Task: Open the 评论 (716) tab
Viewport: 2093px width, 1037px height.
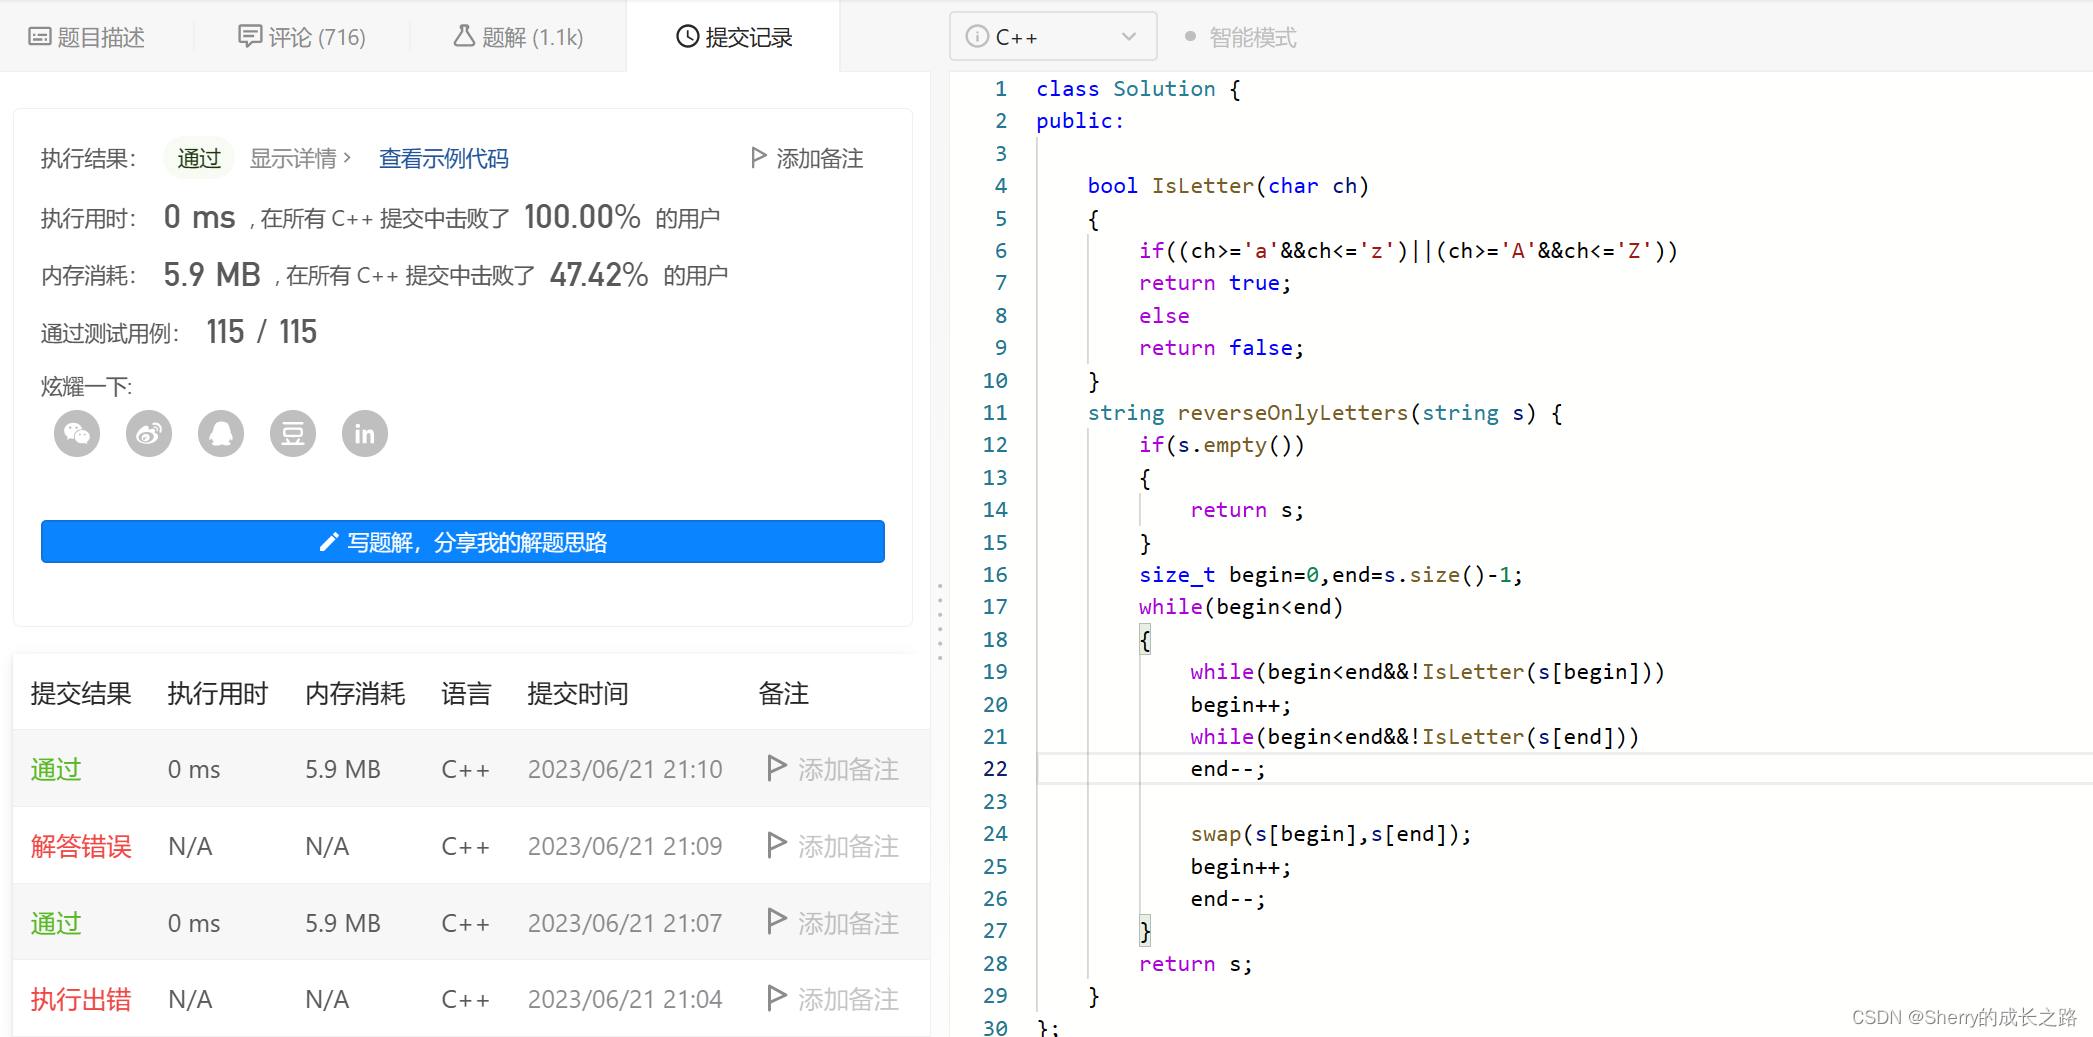Action: coord(302,37)
